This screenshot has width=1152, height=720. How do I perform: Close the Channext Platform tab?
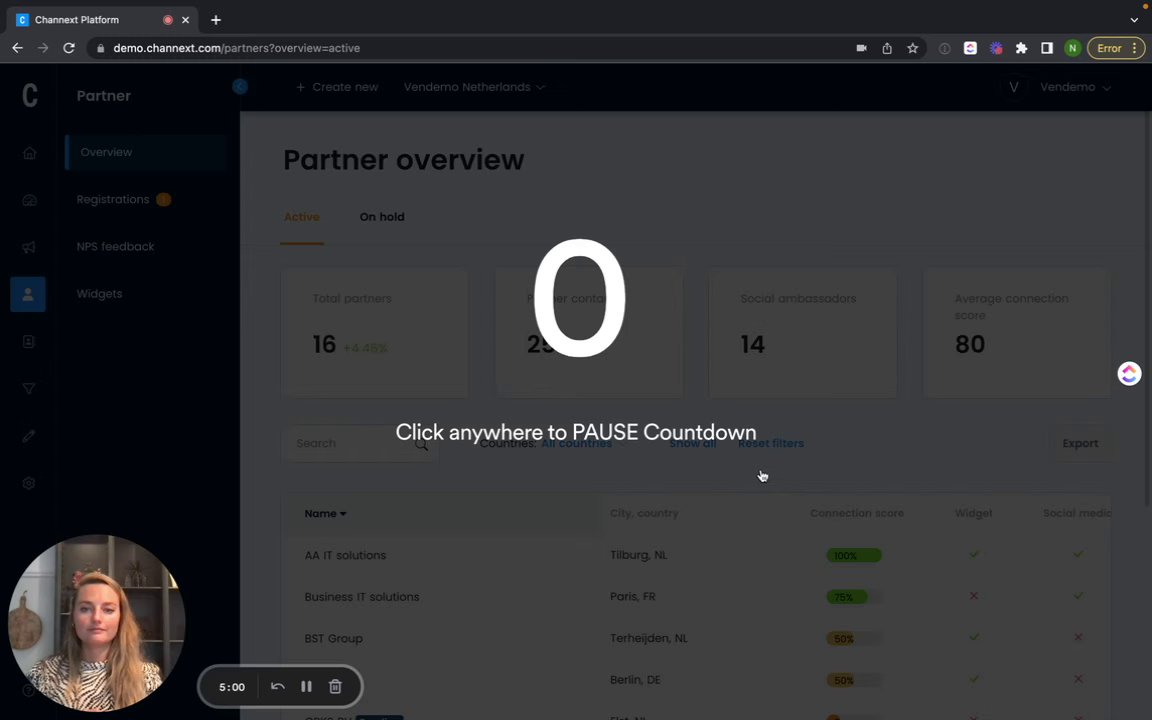coord(185,20)
